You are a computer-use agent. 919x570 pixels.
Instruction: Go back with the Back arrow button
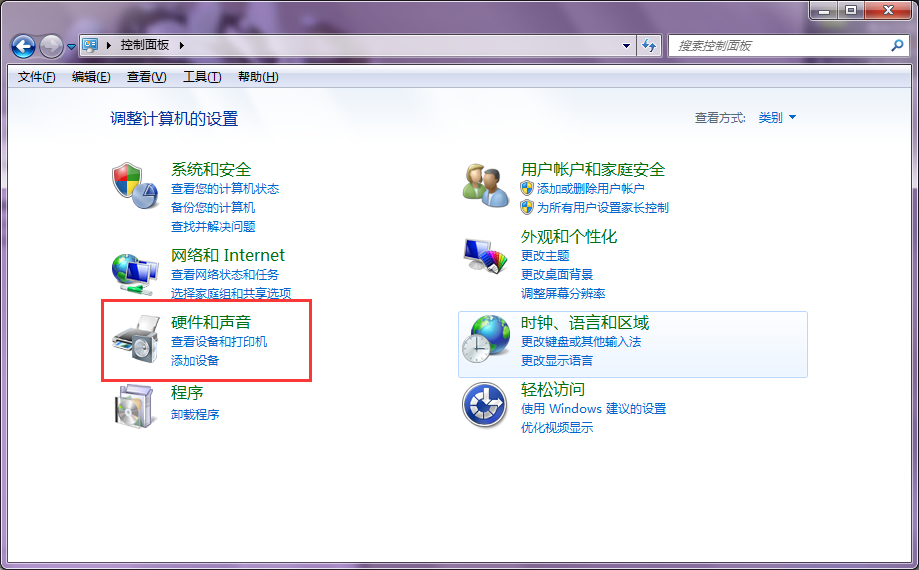coord(23,46)
